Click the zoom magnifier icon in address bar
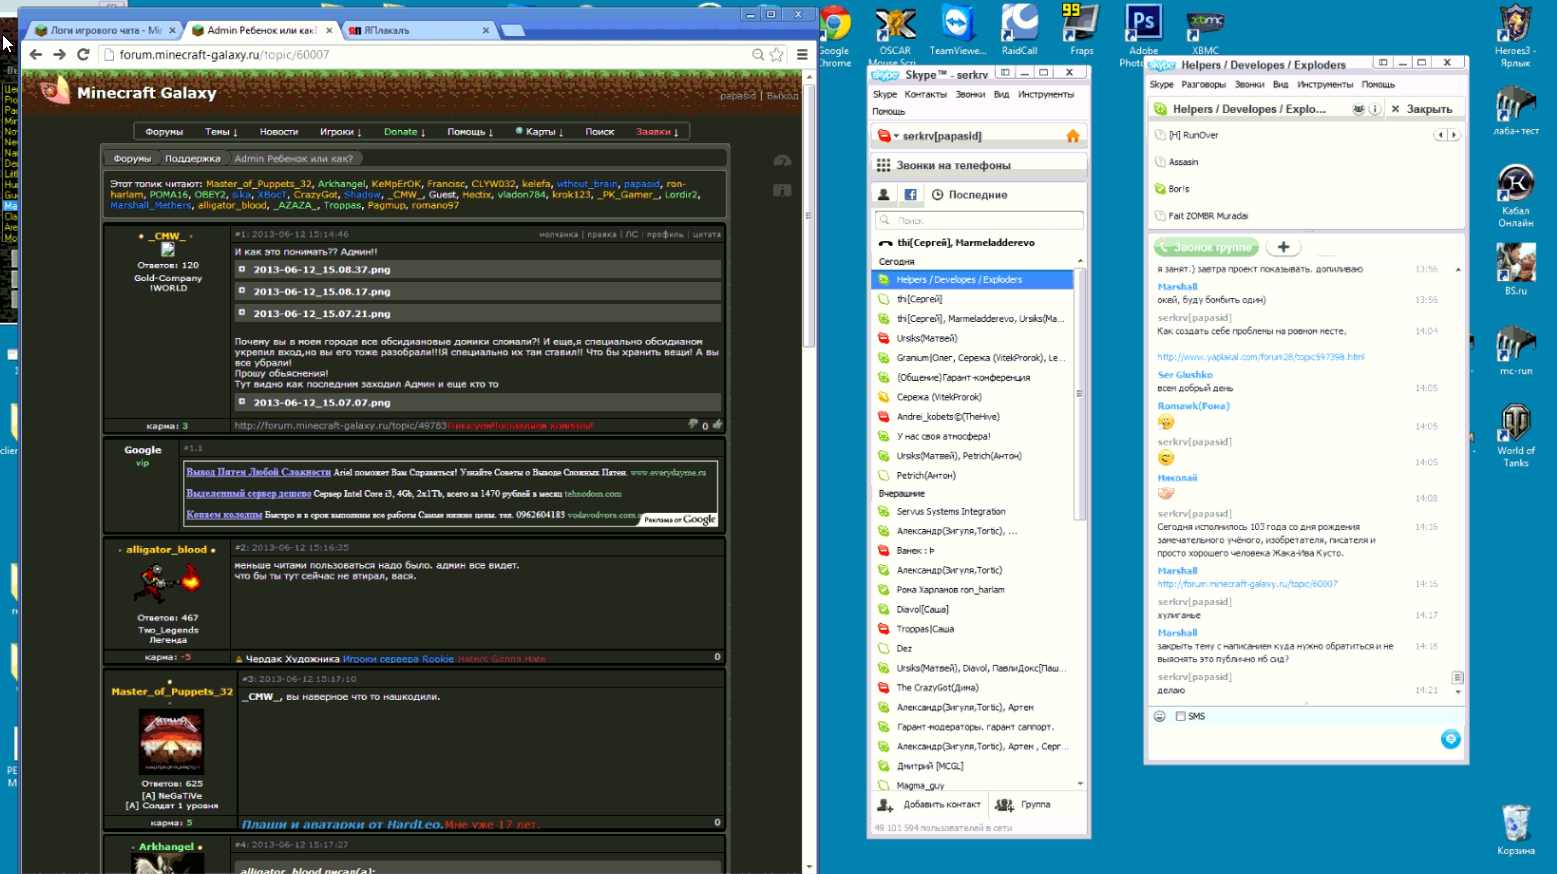1557x874 pixels. (758, 55)
